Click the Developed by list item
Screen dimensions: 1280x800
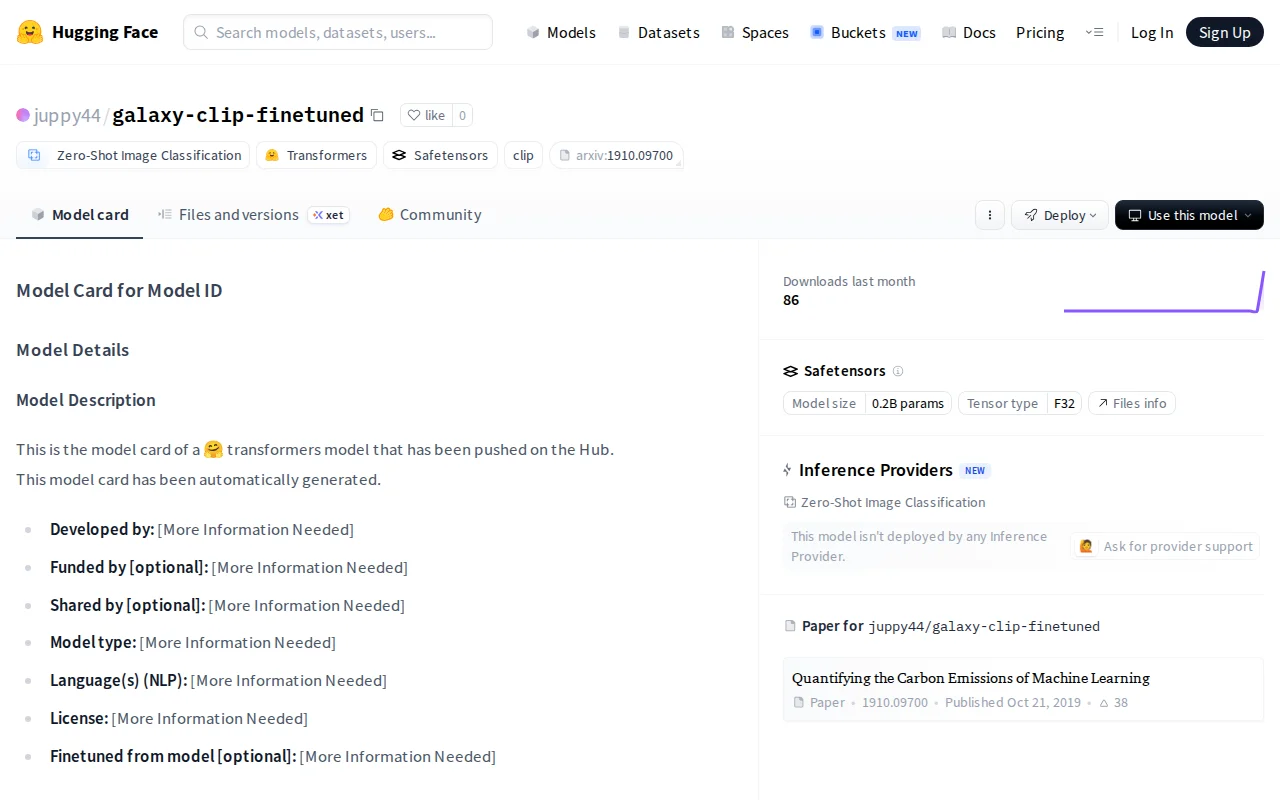202,529
